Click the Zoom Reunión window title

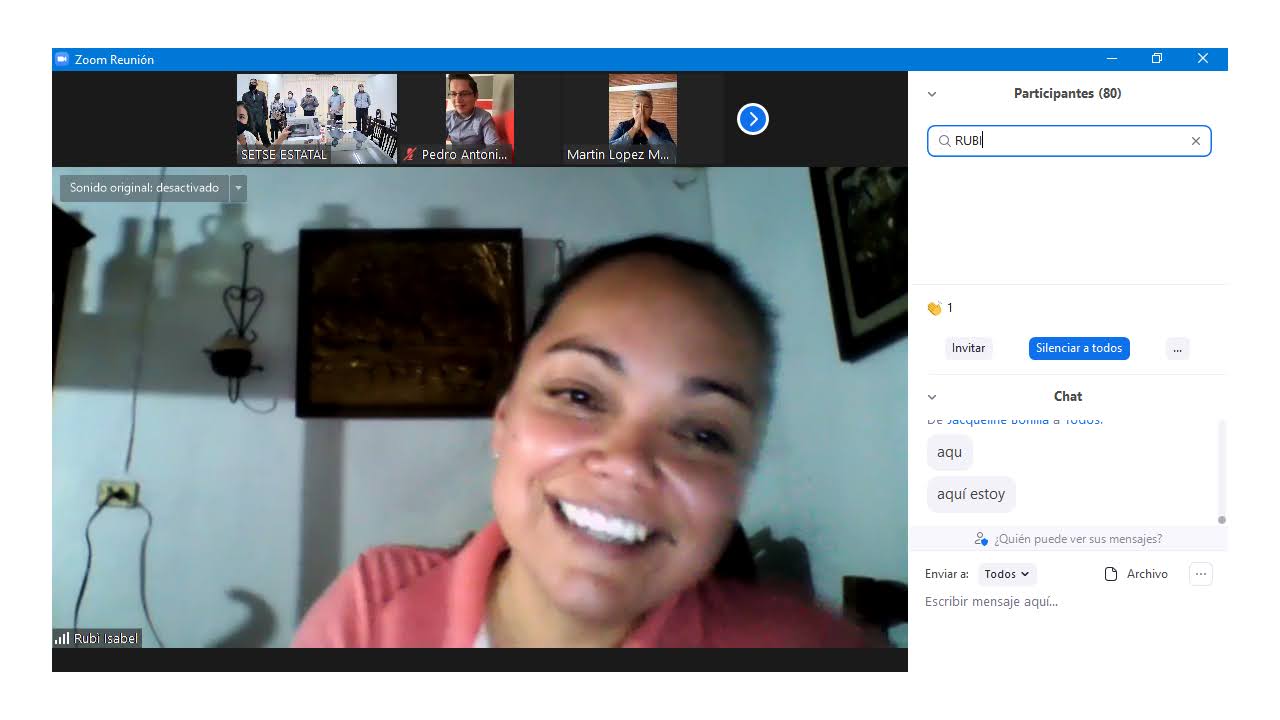(x=114, y=60)
